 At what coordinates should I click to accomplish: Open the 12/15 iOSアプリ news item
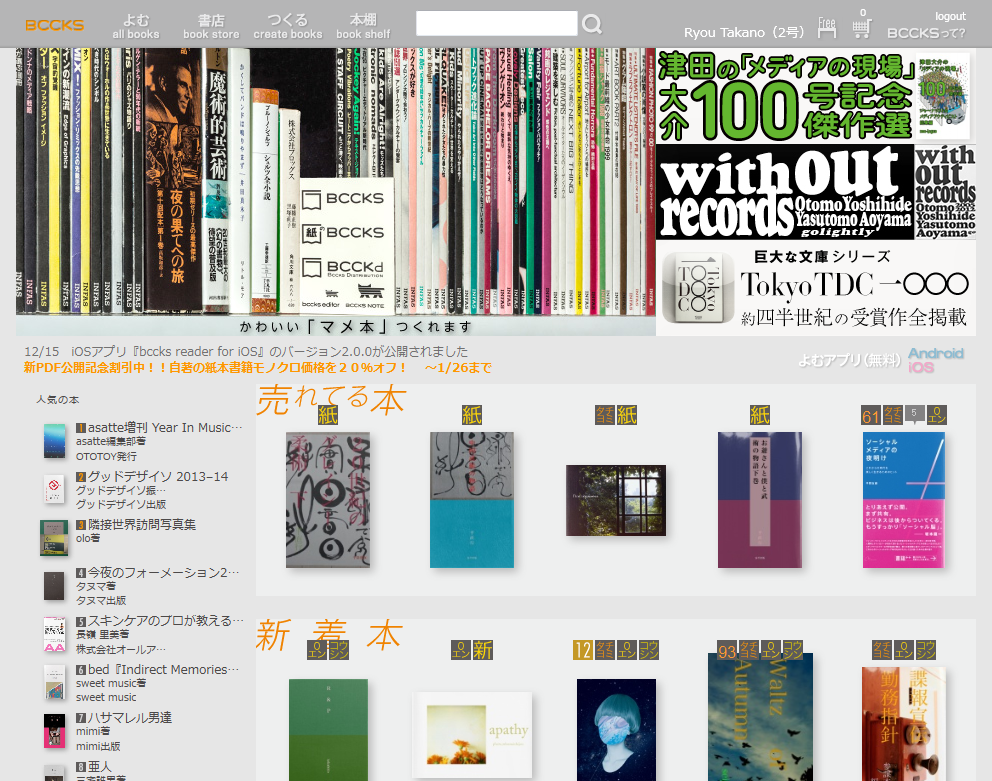pos(246,352)
